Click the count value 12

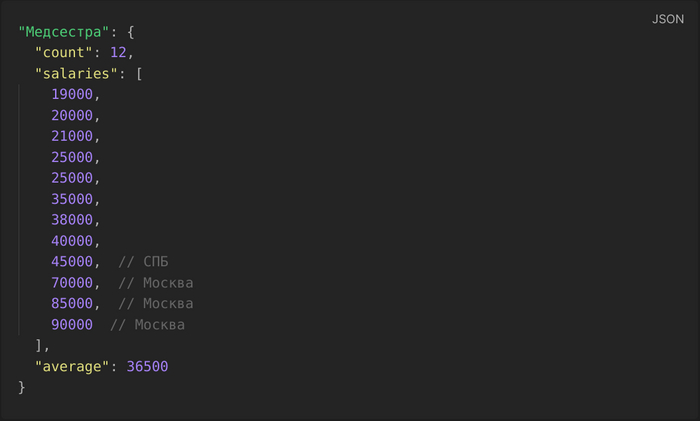tap(118, 52)
